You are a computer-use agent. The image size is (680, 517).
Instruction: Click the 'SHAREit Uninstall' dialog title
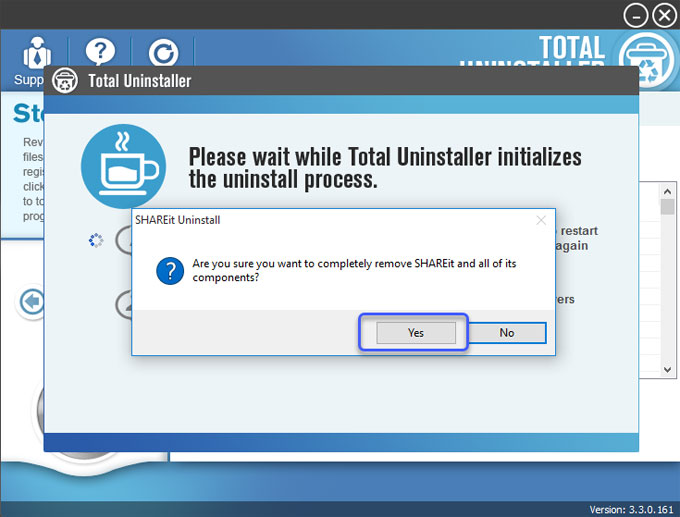pyautogui.click(x=177, y=220)
